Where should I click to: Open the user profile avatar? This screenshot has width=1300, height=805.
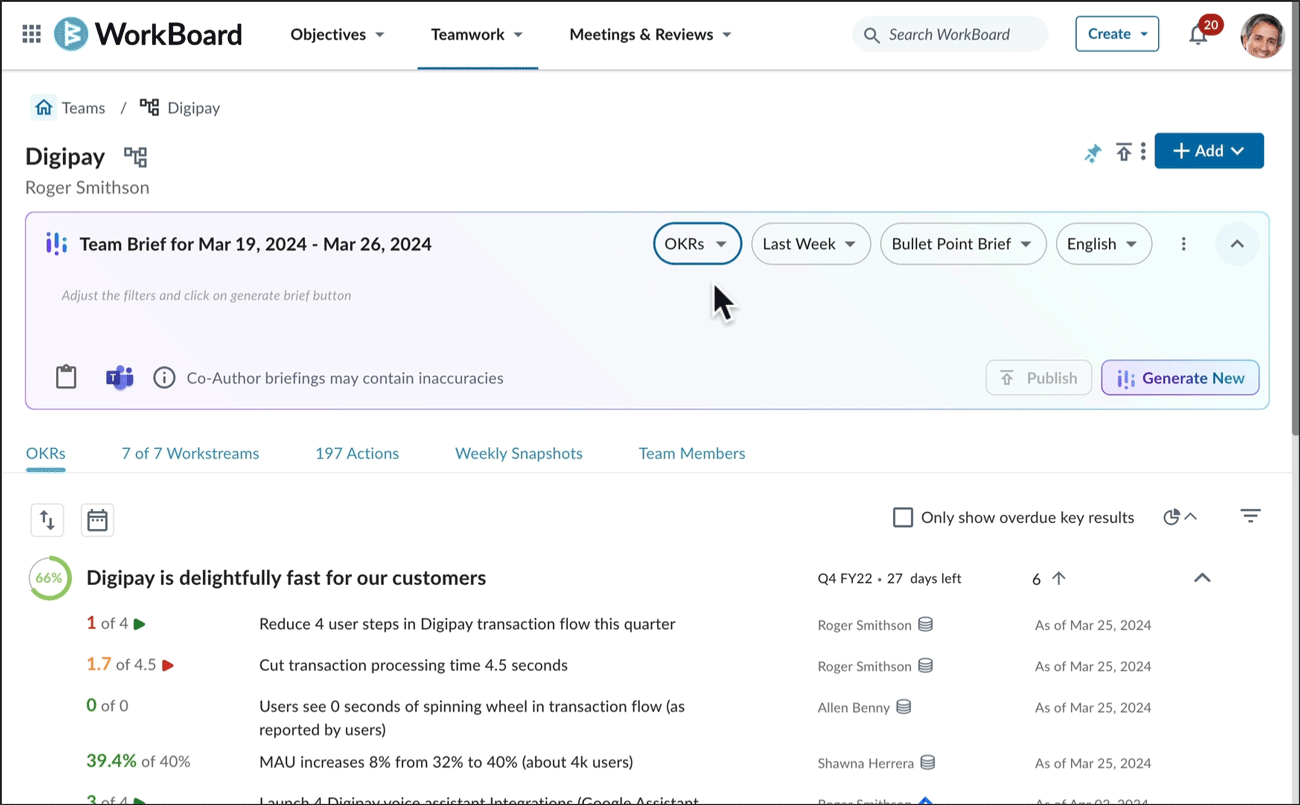click(x=1262, y=35)
